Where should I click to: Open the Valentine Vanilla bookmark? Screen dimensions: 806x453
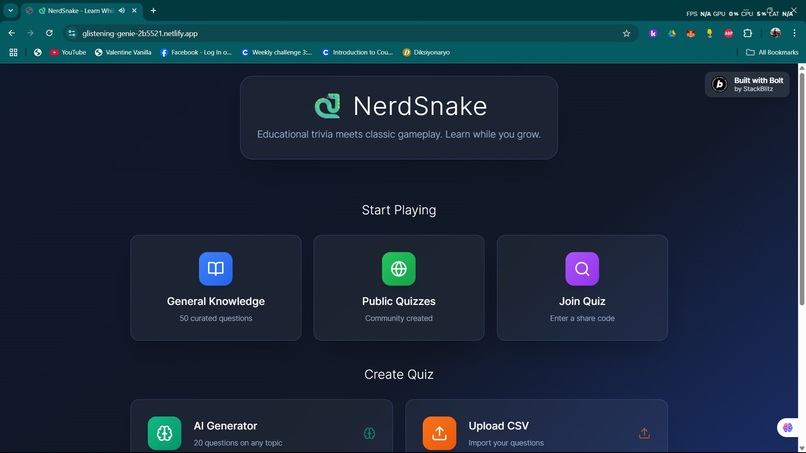point(123,52)
